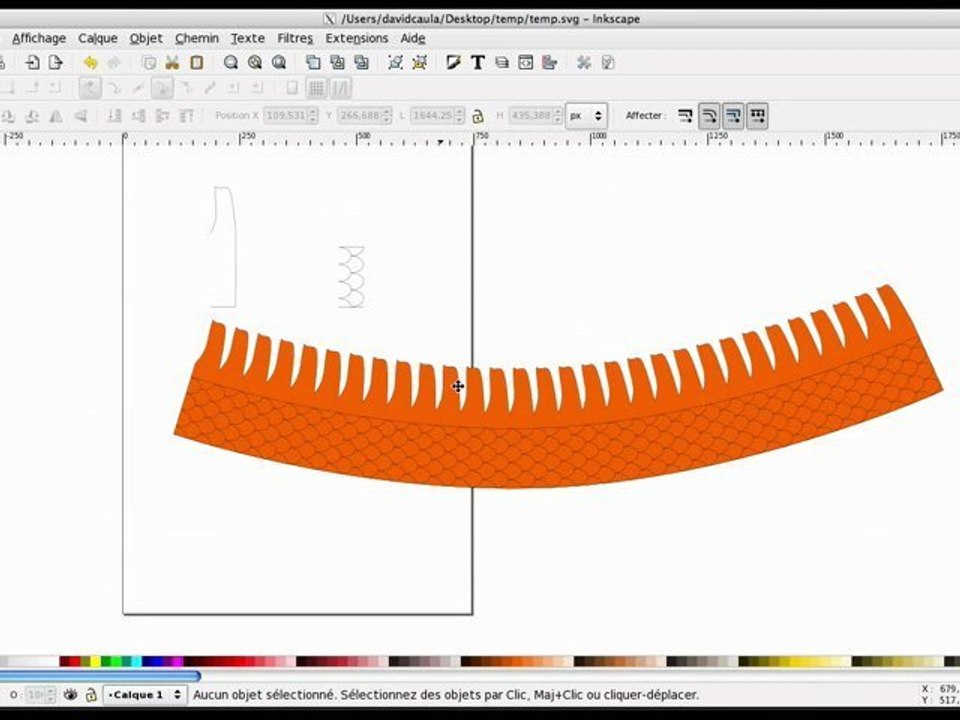Toggle snapping to grids
The width and height of the screenshot is (960, 720).
click(316, 89)
